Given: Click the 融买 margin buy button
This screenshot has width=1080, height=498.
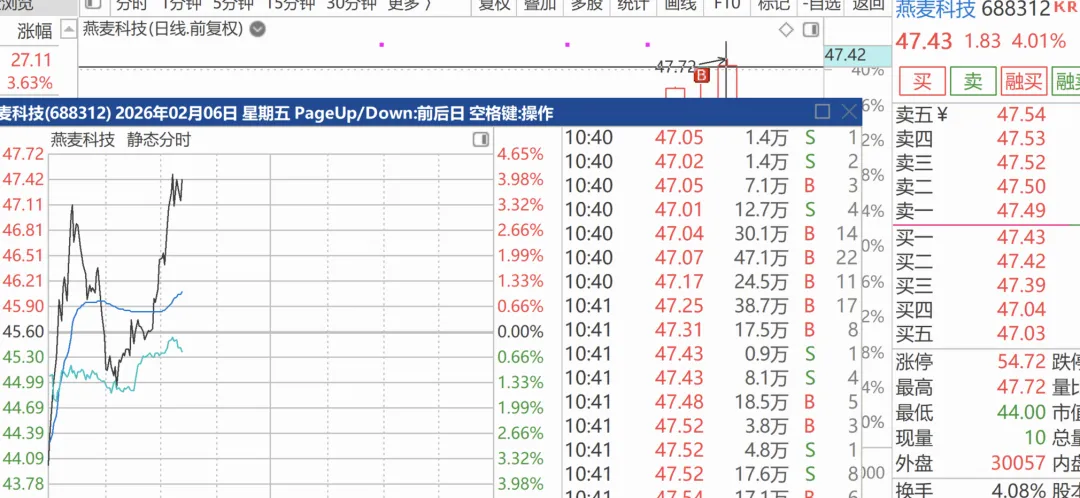Looking at the screenshot, I should (x=1025, y=82).
